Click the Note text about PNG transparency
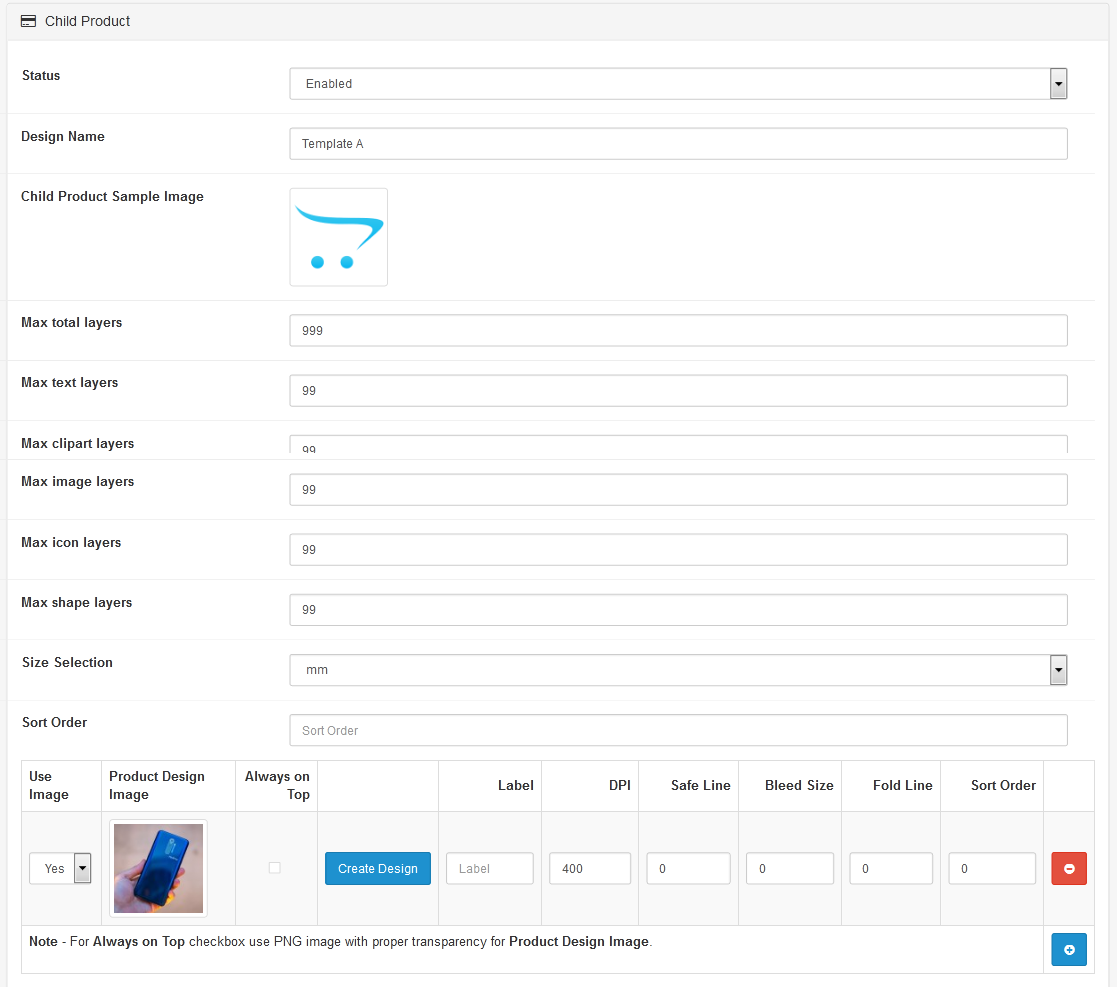 pyautogui.click(x=341, y=941)
